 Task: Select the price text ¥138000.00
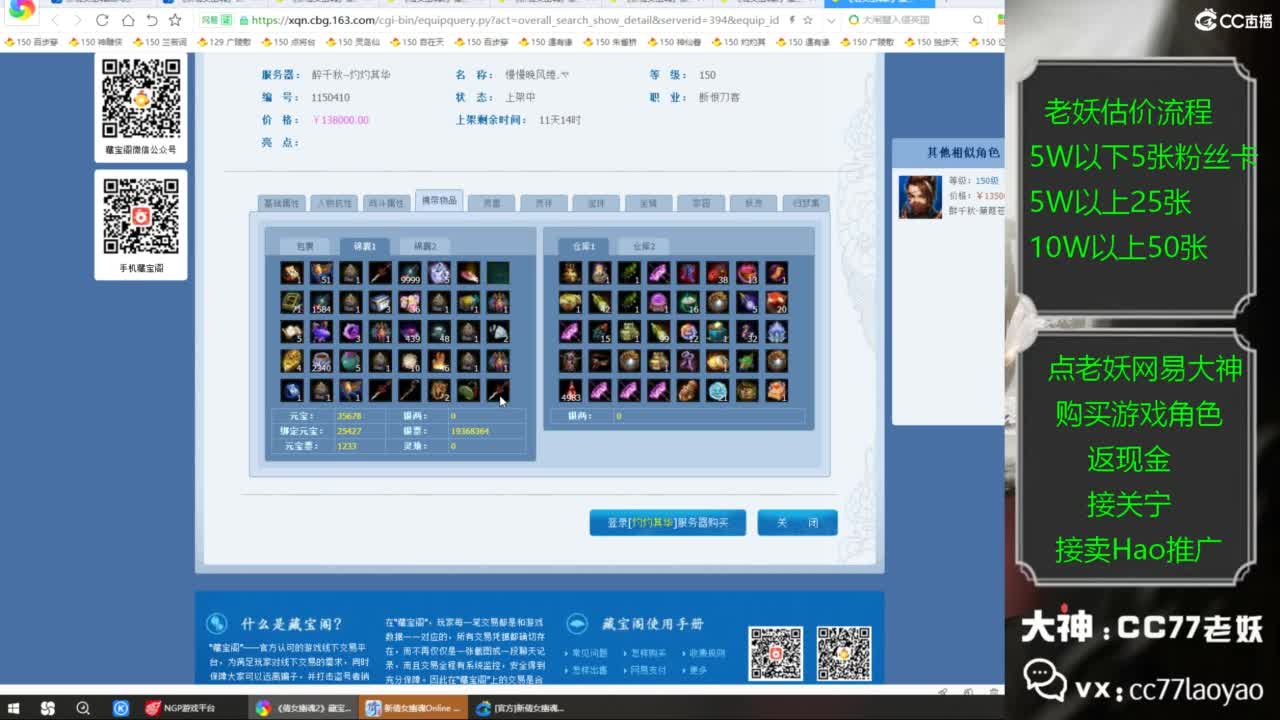pyautogui.click(x=341, y=120)
